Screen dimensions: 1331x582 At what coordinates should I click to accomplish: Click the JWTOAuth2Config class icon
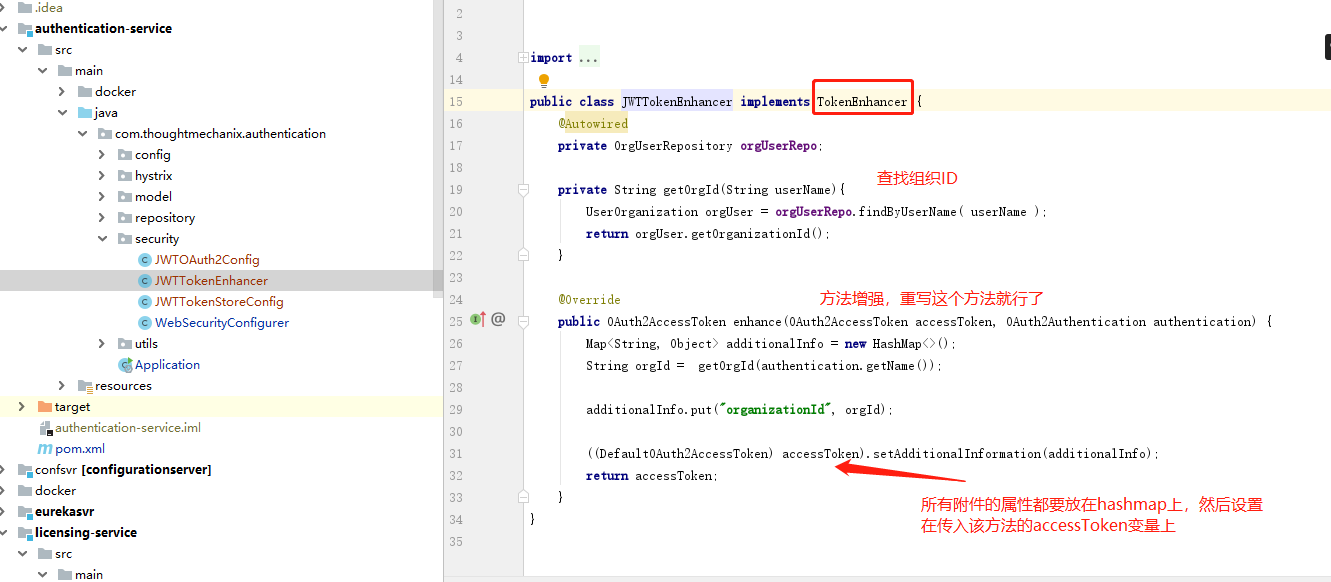145,260
